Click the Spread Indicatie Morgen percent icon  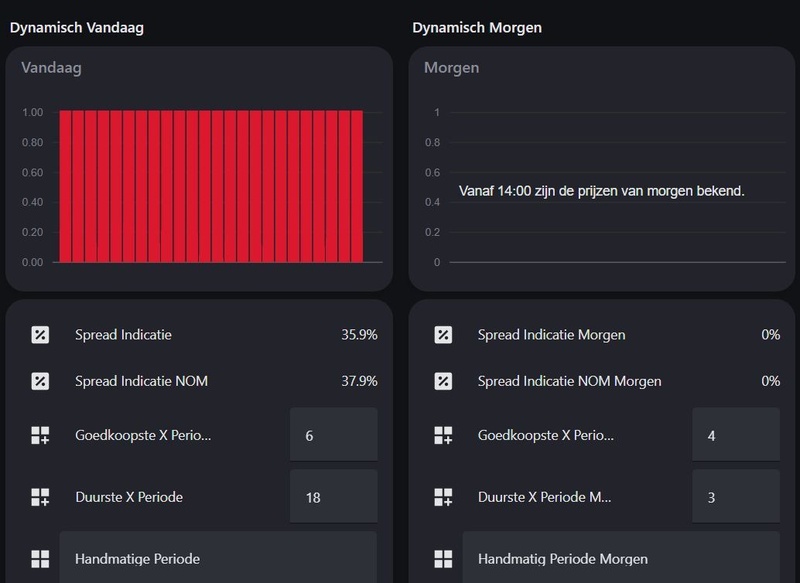pos(443,335)
